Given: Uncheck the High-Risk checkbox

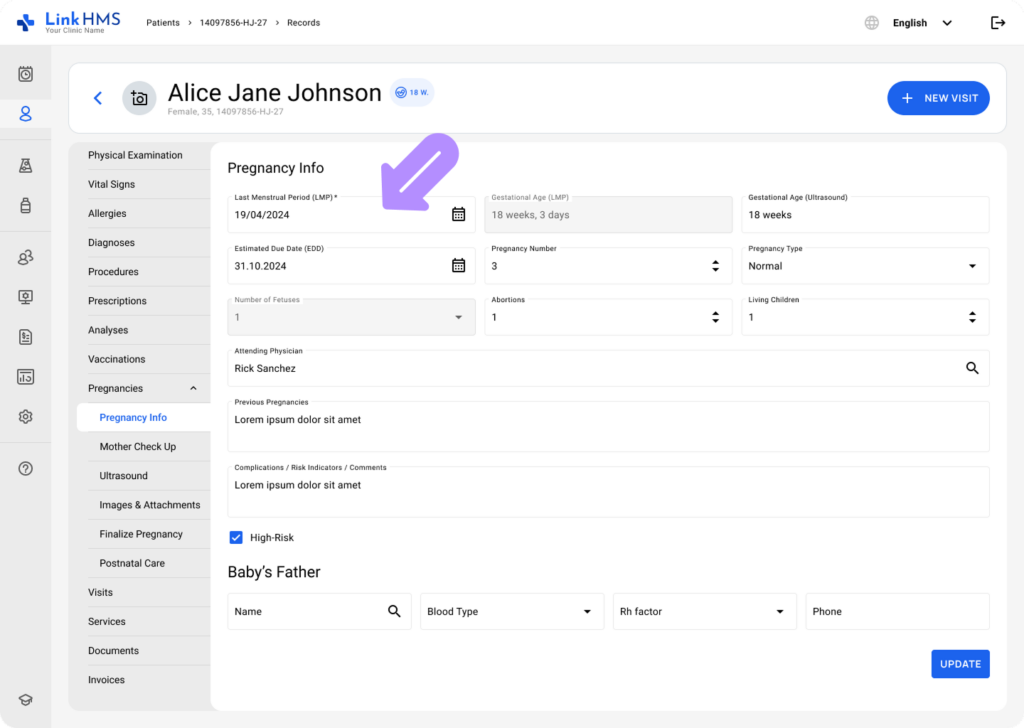Looking at the screenshot, I should click(236, 537).
